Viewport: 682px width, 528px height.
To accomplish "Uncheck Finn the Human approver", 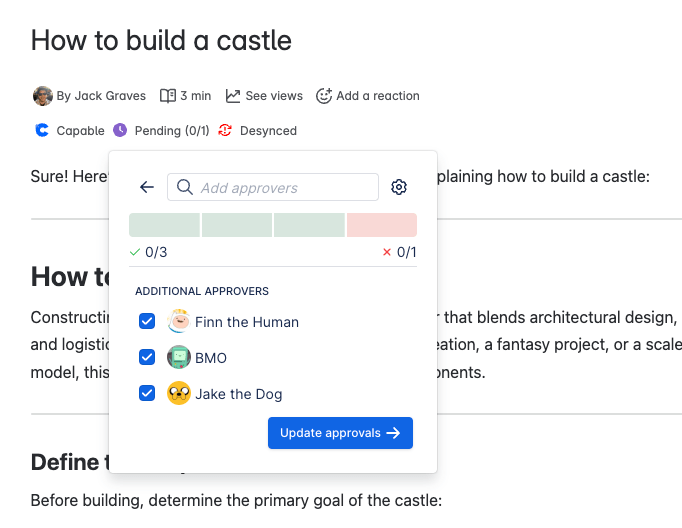I will (147, 321).
